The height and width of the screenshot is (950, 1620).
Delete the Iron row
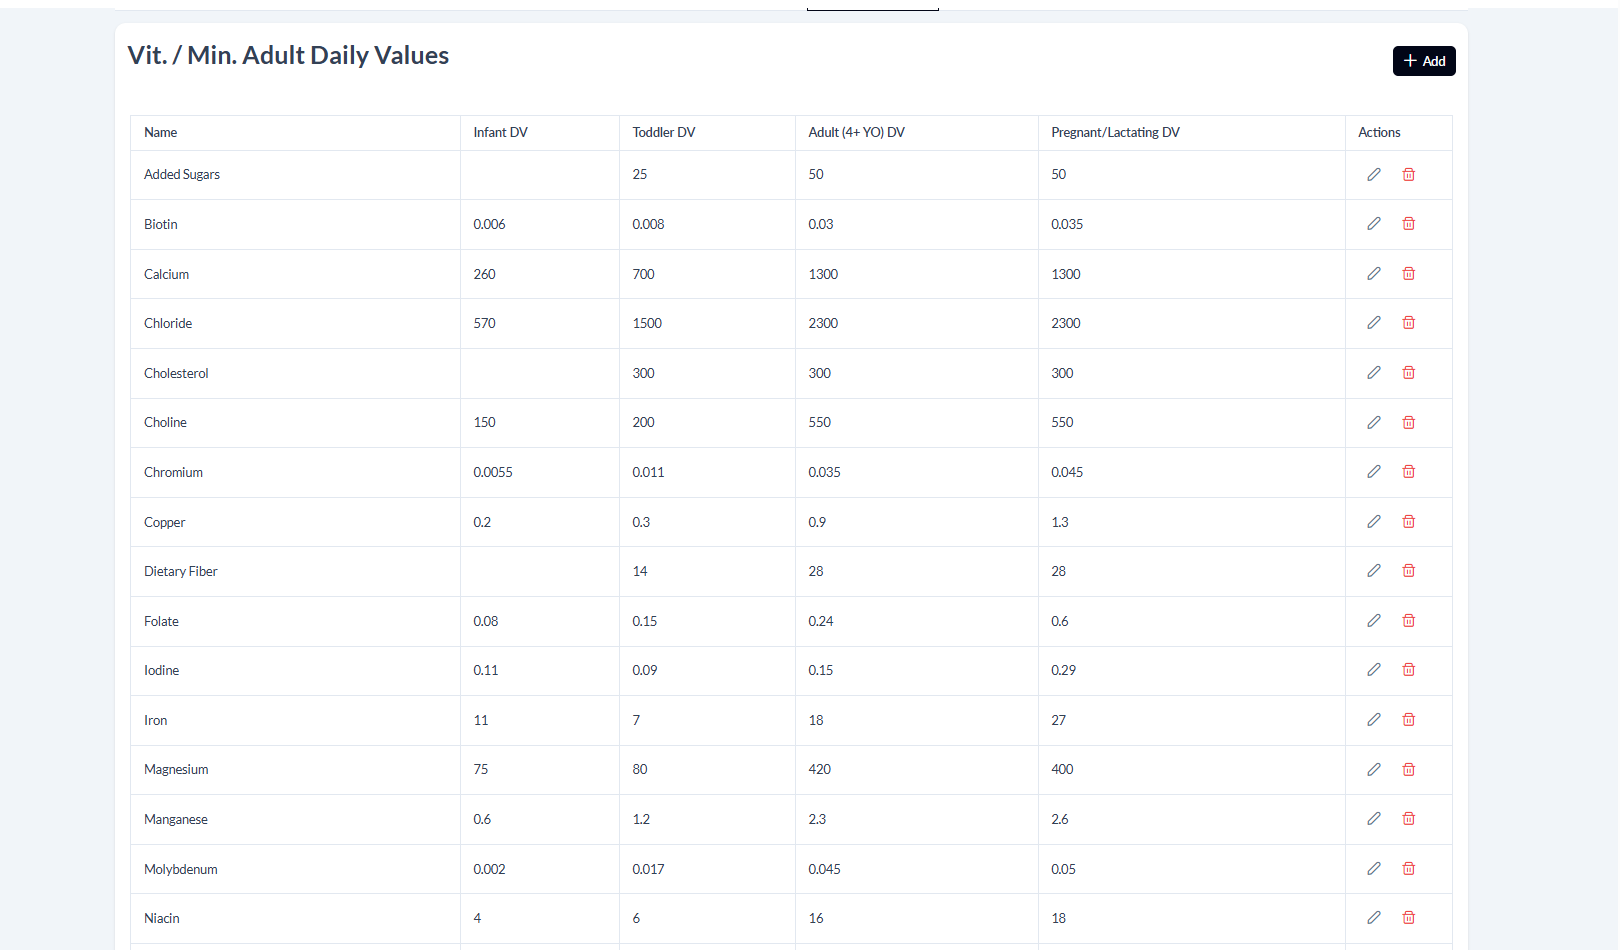pyautogui.click(x=1409, y=720)
